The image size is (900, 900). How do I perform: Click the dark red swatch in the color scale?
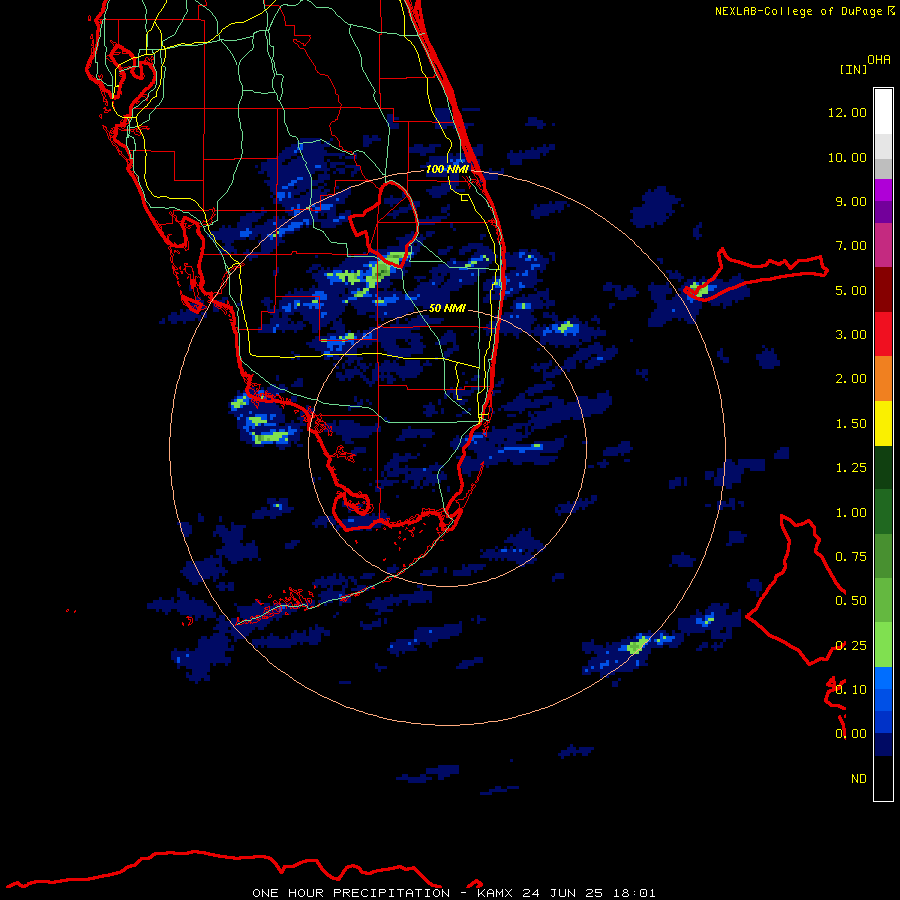click(x=883, y=290)
